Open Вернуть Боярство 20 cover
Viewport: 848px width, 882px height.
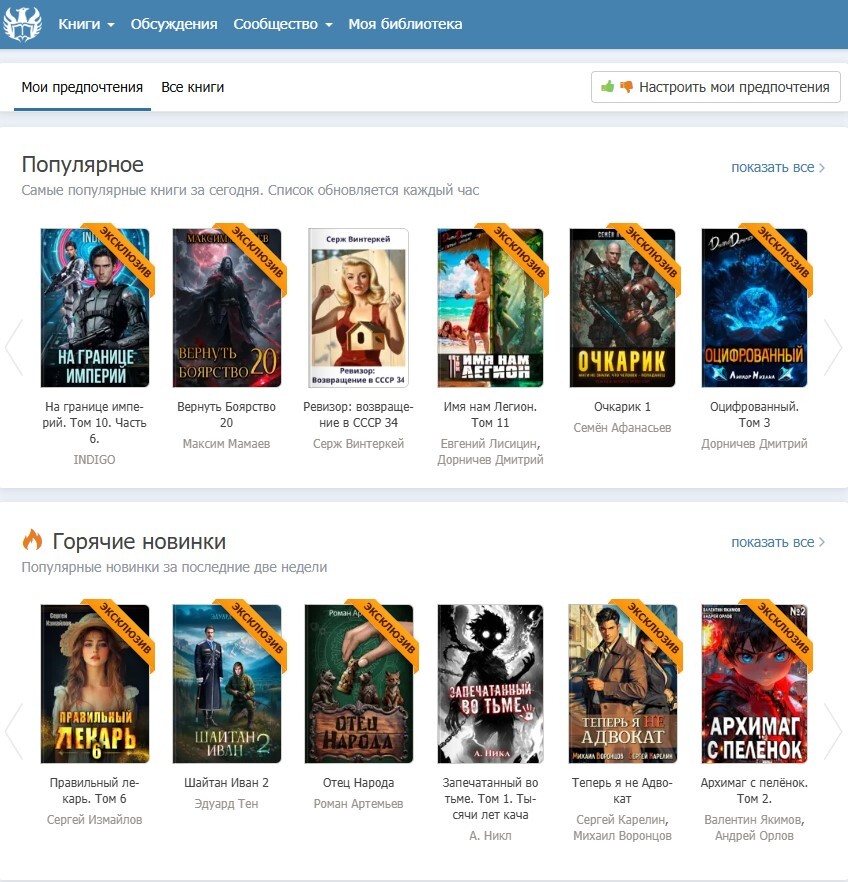point(227,308)
